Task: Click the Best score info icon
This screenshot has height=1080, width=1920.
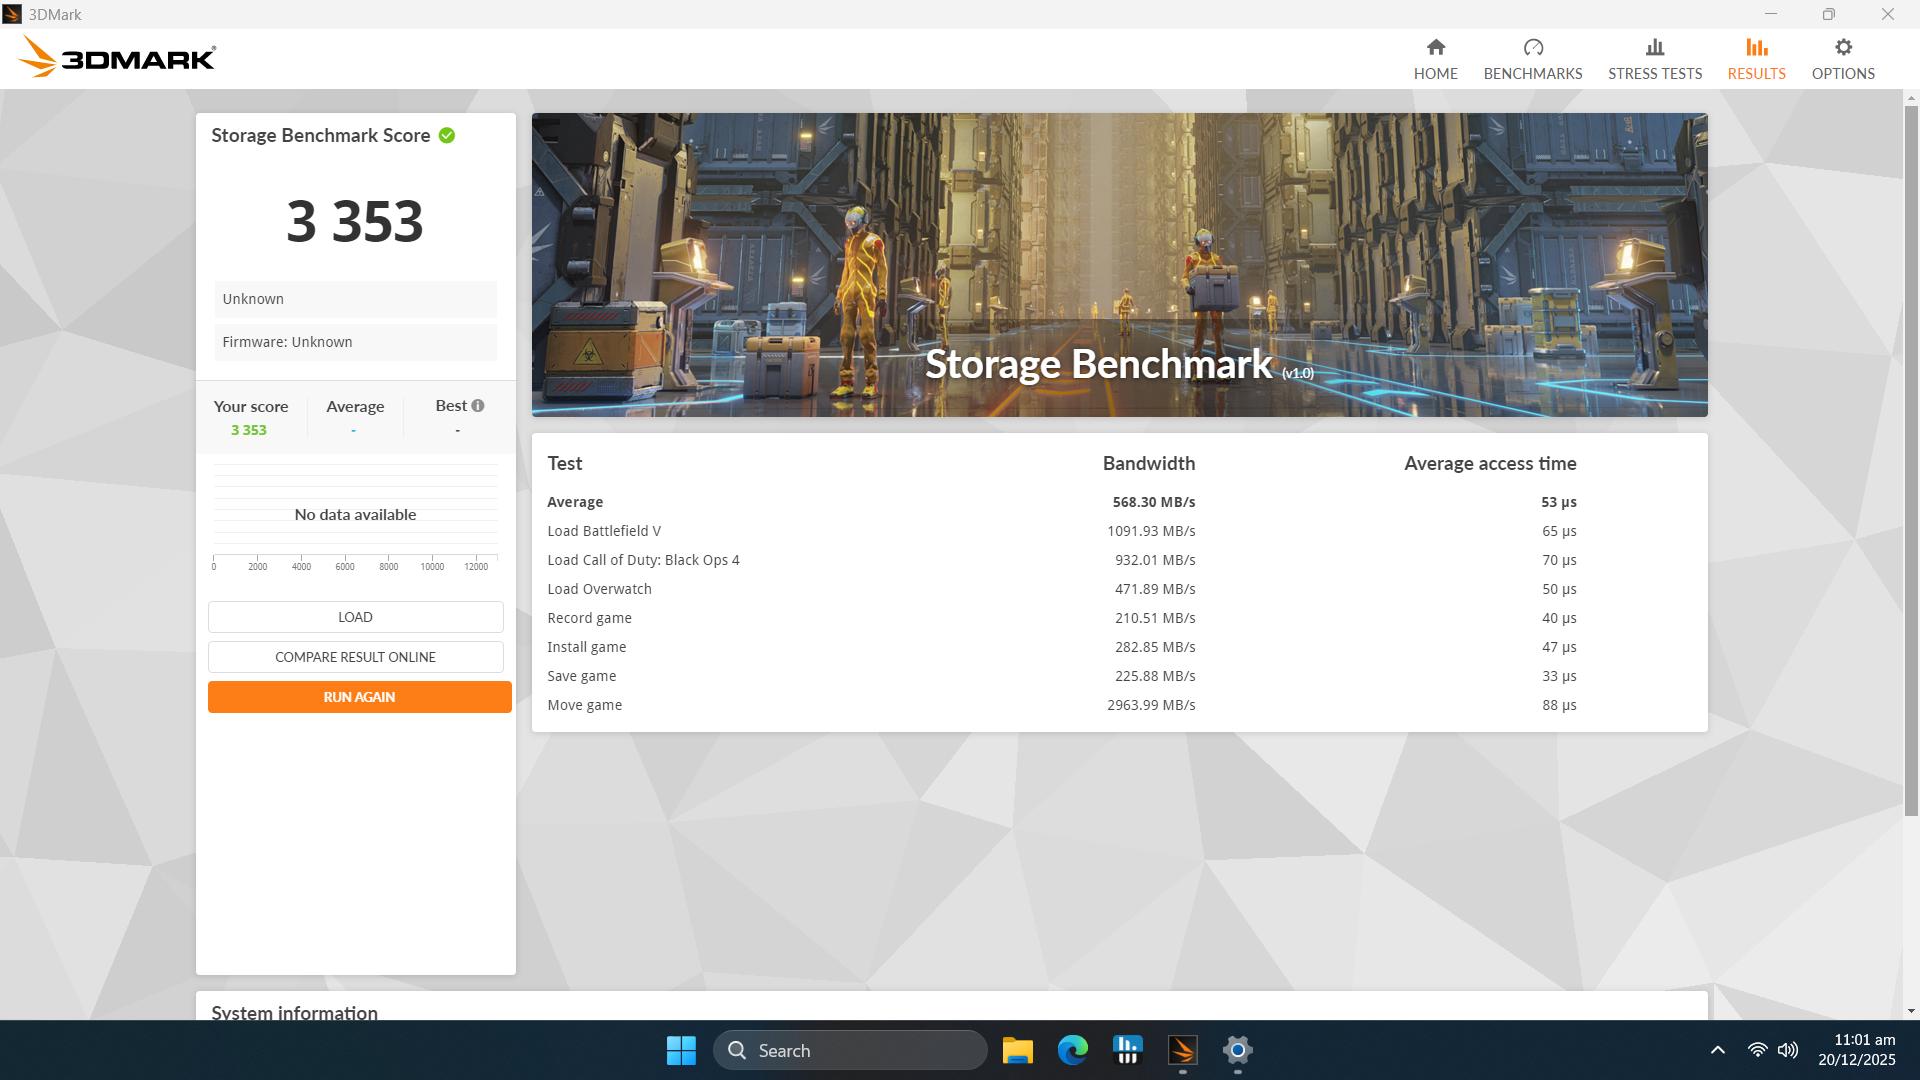Action: pyautogui.click(x=478, y=405)
